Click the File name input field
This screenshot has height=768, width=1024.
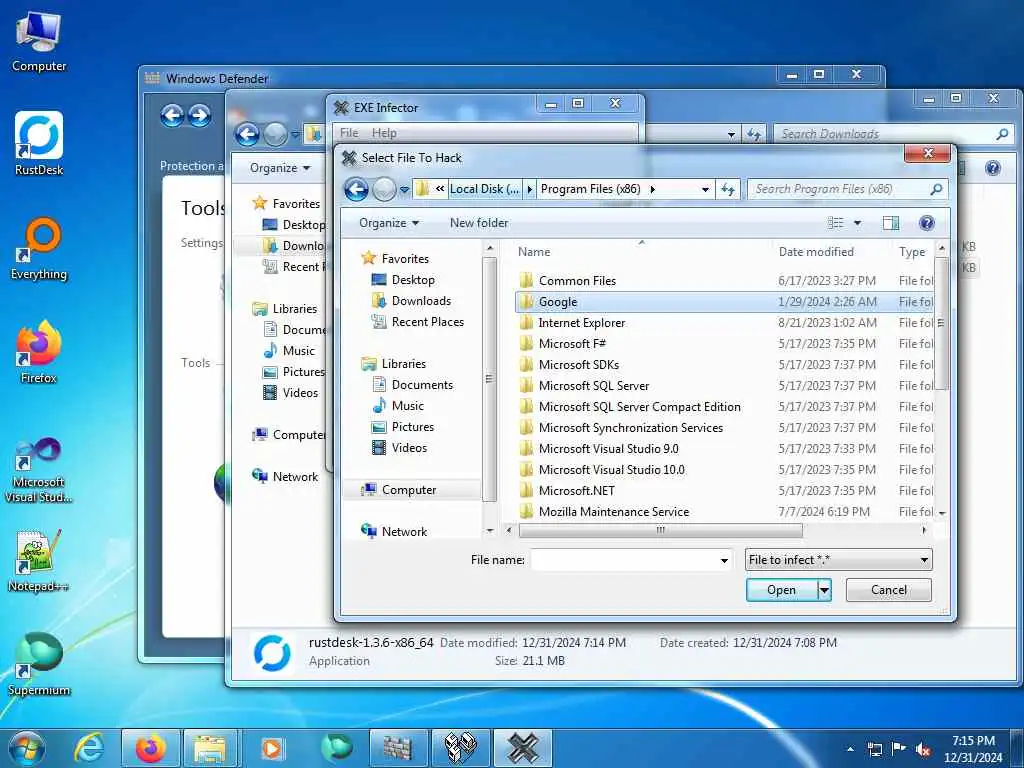[x=624, y=560]
